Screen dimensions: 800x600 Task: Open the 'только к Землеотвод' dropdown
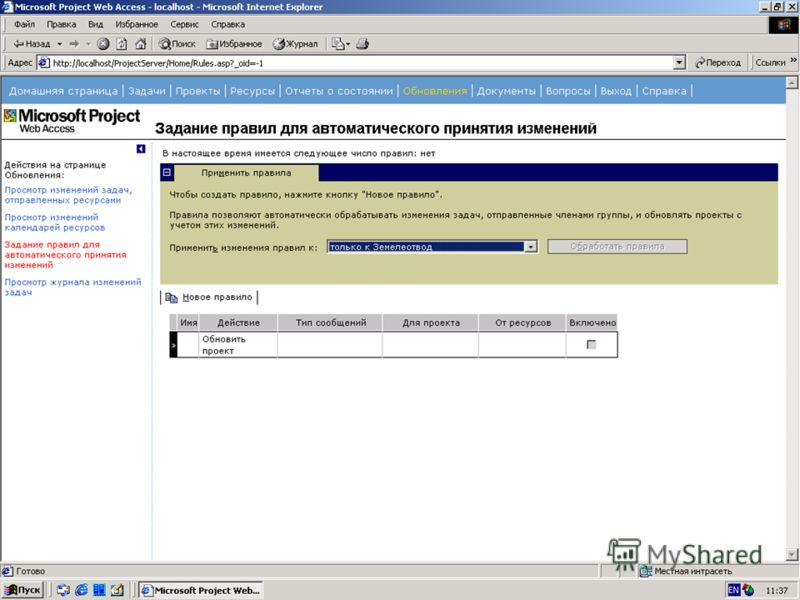coord(432,247)
